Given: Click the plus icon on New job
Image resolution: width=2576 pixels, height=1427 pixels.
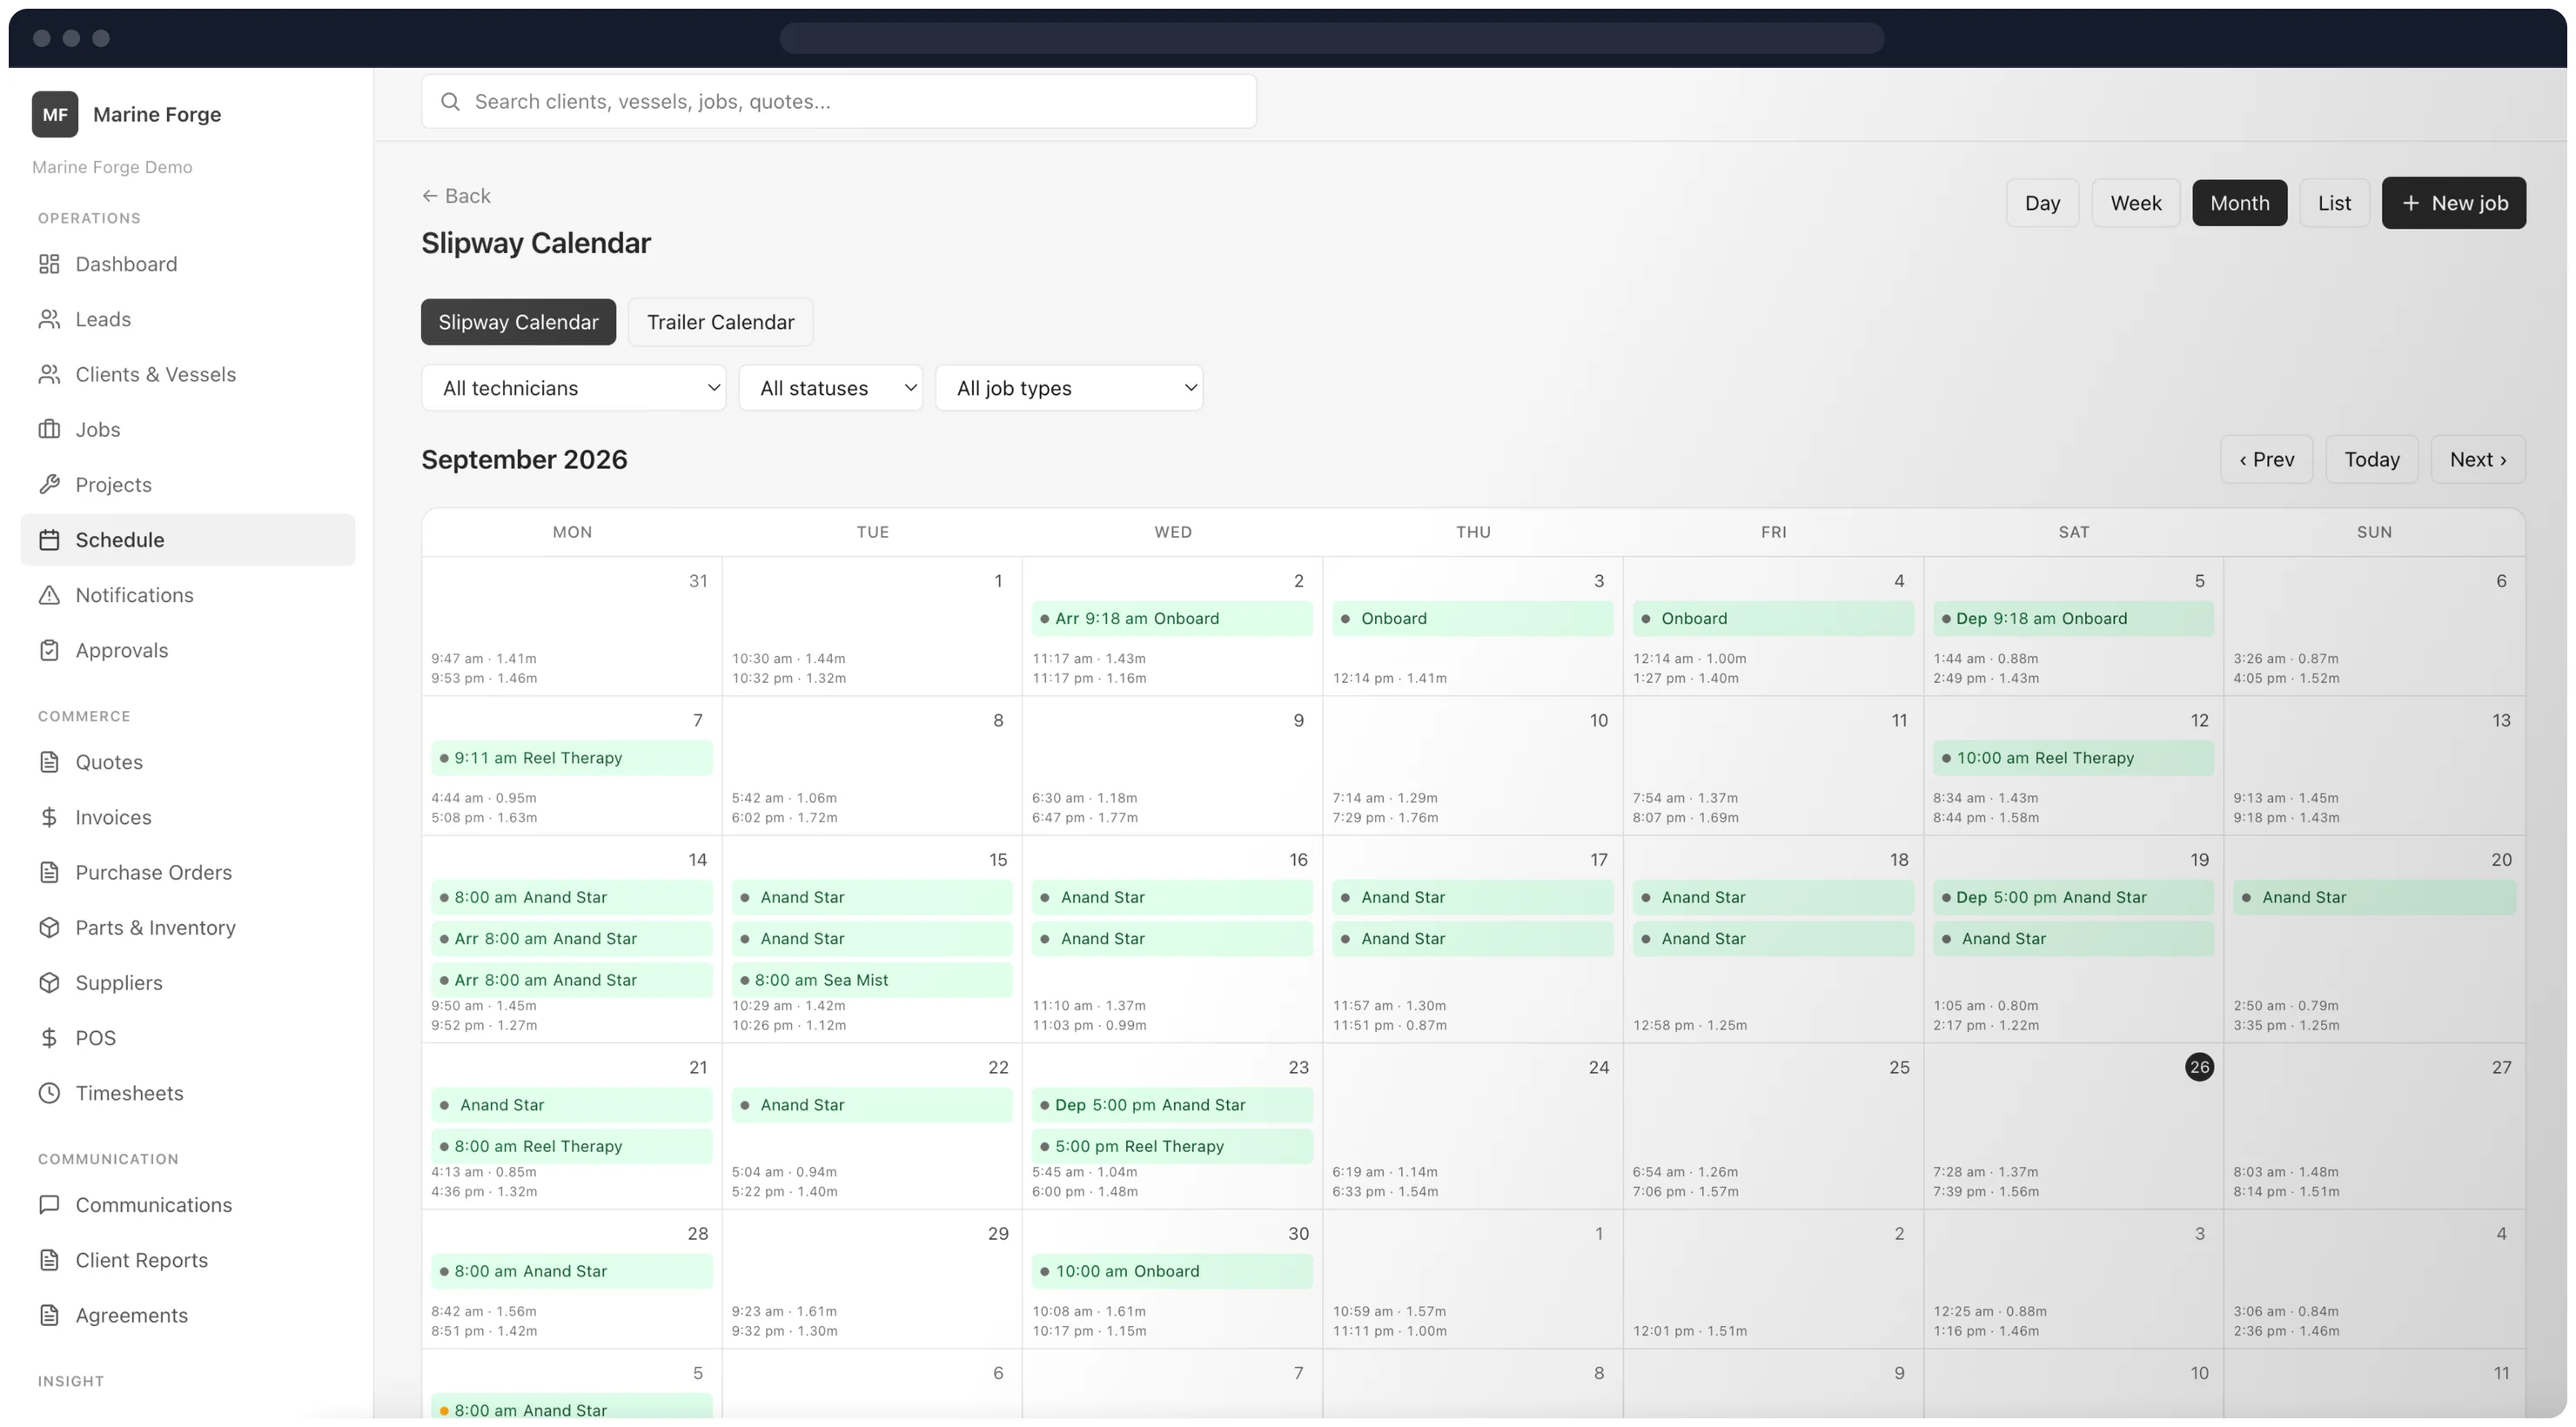Looking at the screenshot, I should [2411, 203].
